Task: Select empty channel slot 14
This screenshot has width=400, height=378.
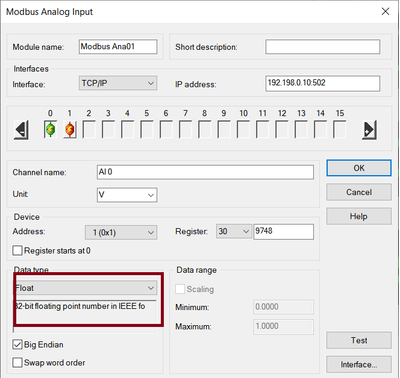Action: point(321,129)
